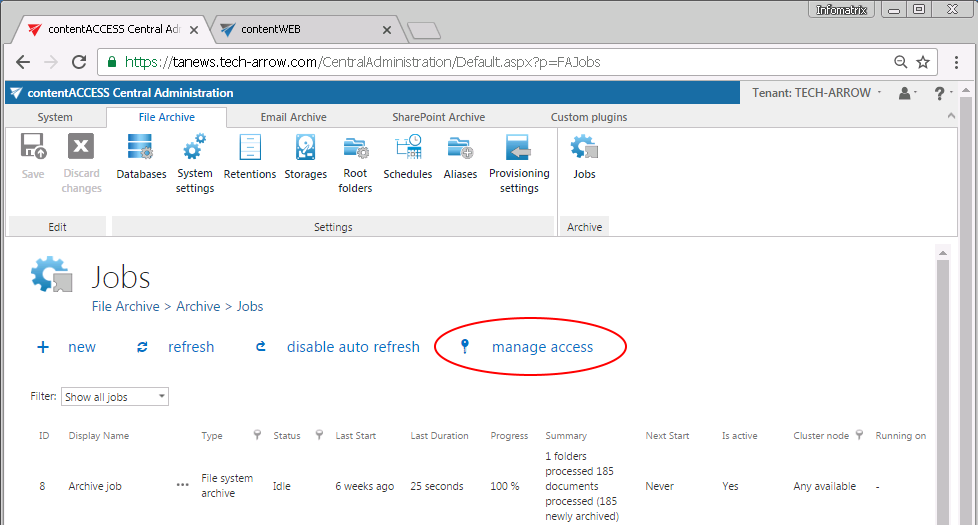Open the Tenant TECH-ARROW dropdown
This screenshot has height=525, width=978.
pos(816,93)
